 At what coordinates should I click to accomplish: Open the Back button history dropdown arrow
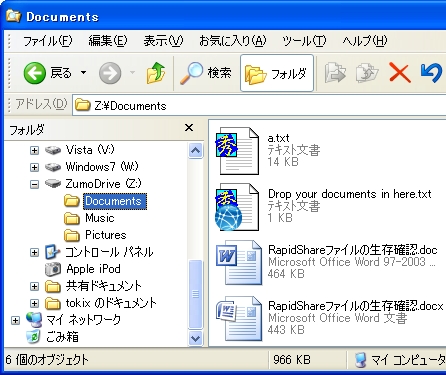83,72
